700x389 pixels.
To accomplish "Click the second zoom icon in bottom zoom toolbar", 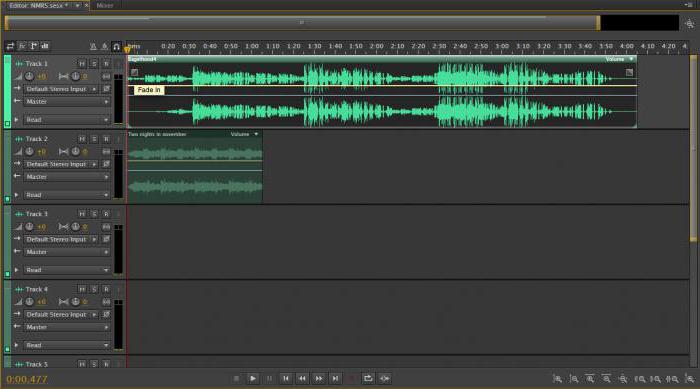I will click(574, 379).
